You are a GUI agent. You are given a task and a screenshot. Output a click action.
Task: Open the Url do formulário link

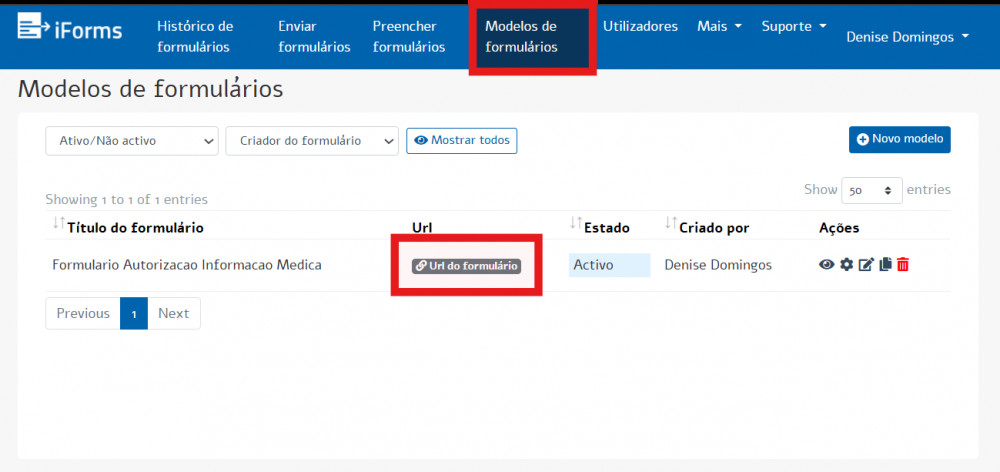click(466, 266)
